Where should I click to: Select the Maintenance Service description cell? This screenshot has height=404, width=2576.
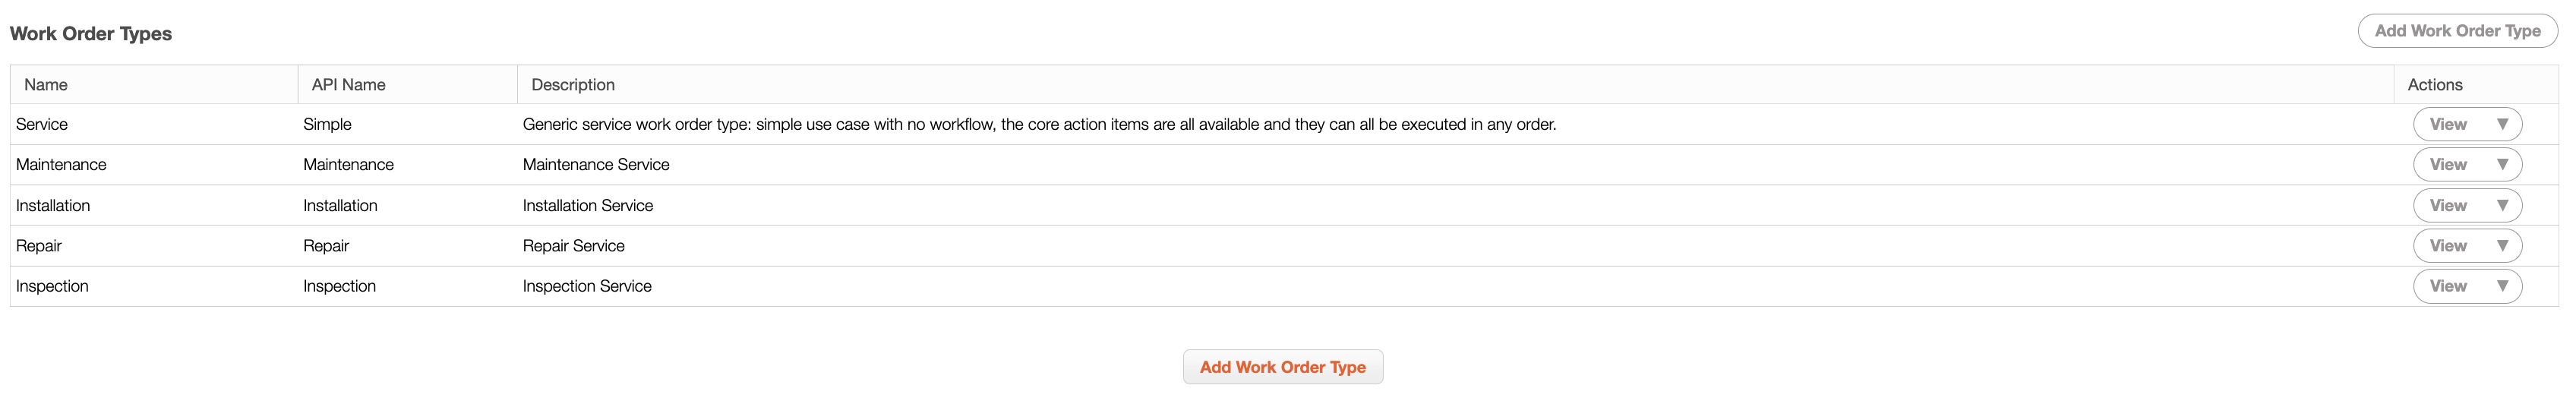tap(596, 165)
